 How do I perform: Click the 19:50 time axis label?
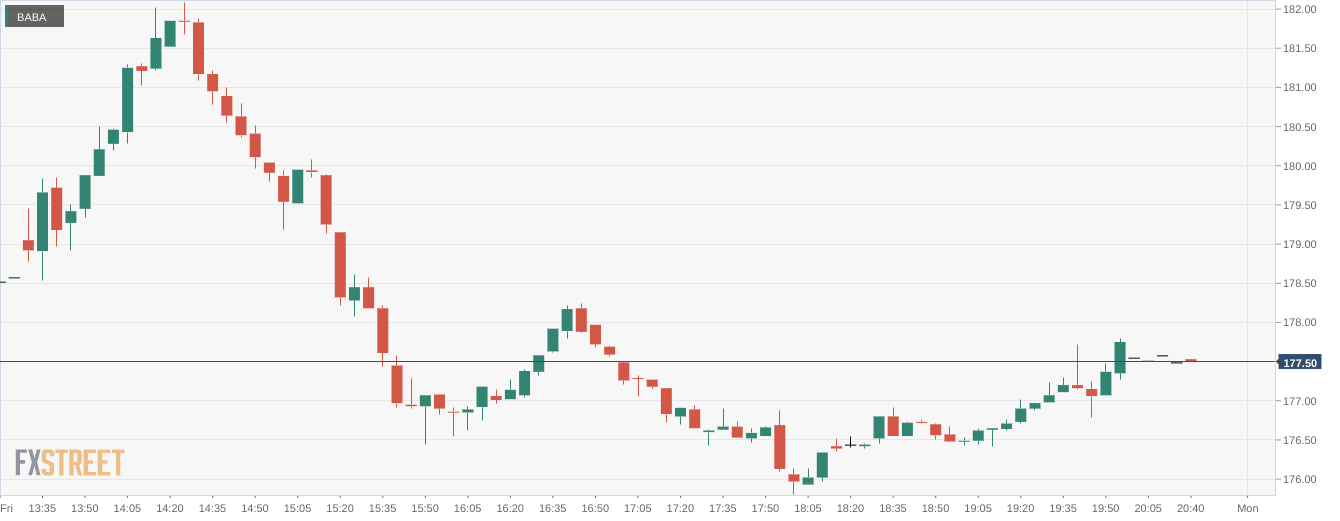click(x=1105, y=508)
